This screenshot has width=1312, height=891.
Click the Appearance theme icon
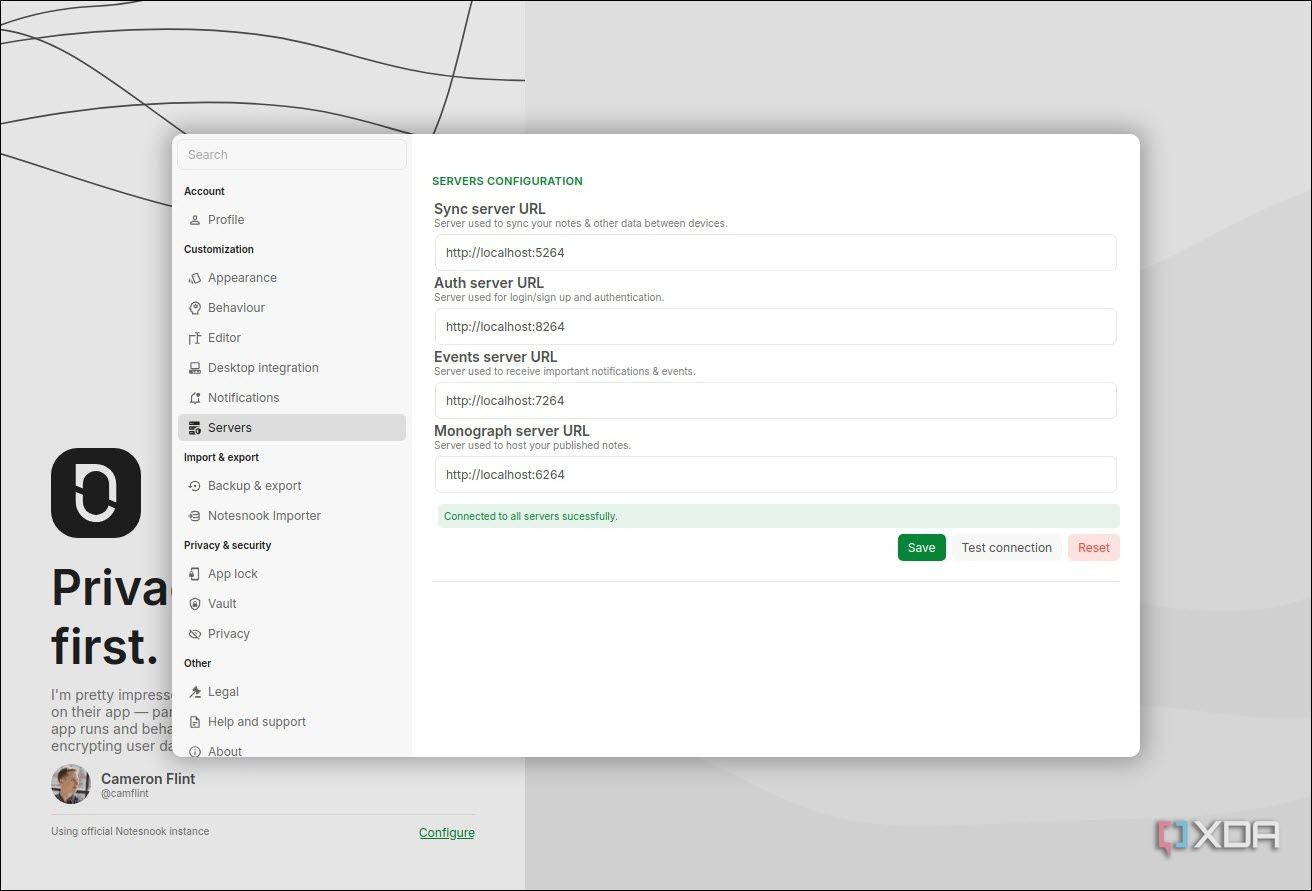[195, 278]
